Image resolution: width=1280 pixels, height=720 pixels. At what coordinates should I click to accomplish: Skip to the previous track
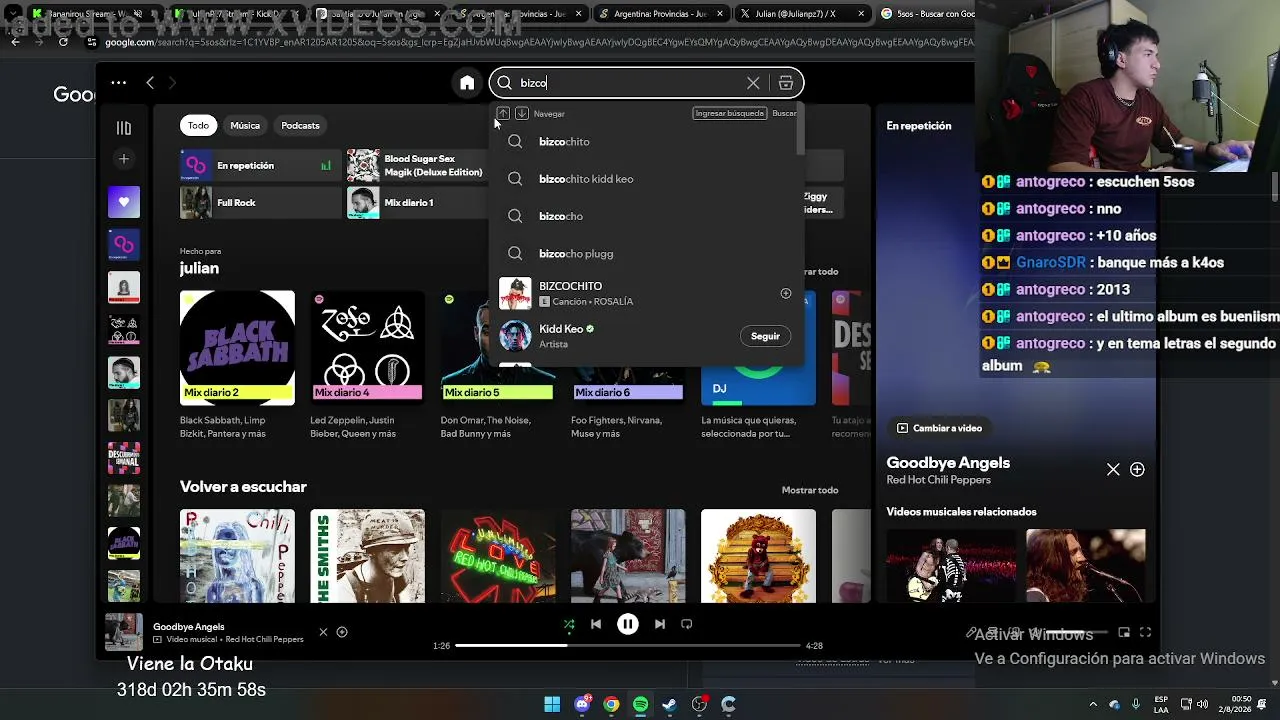point(596,624)
